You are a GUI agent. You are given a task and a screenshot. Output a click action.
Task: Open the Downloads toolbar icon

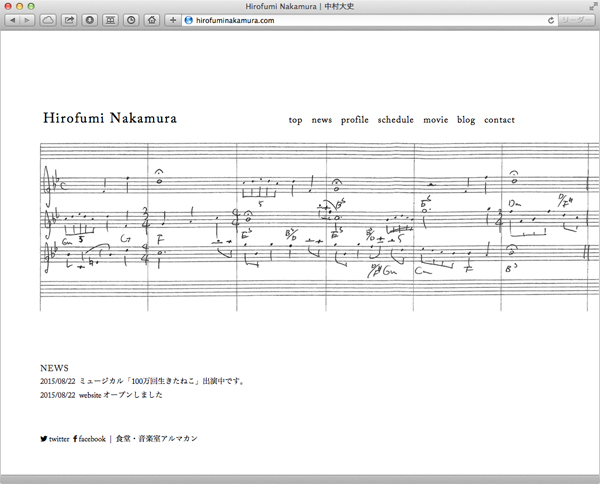[x=90, y=20]
